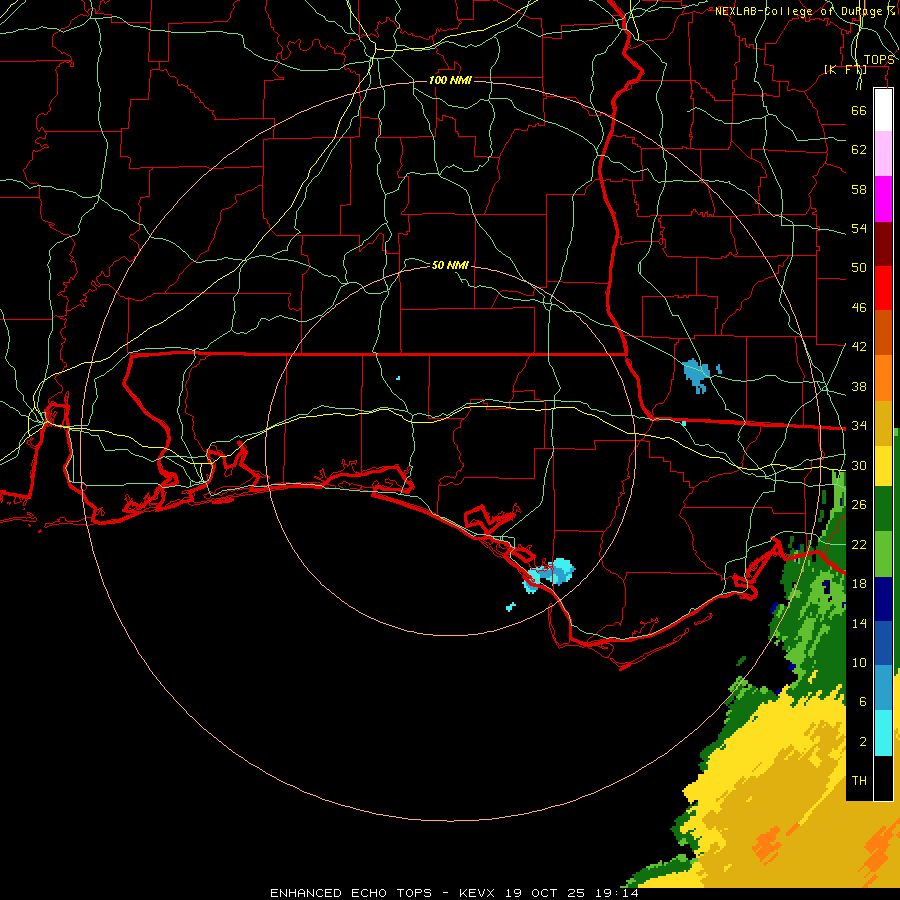Click legend value "22"
Screen dimensions: 900x900
click(x=859, y=544)
